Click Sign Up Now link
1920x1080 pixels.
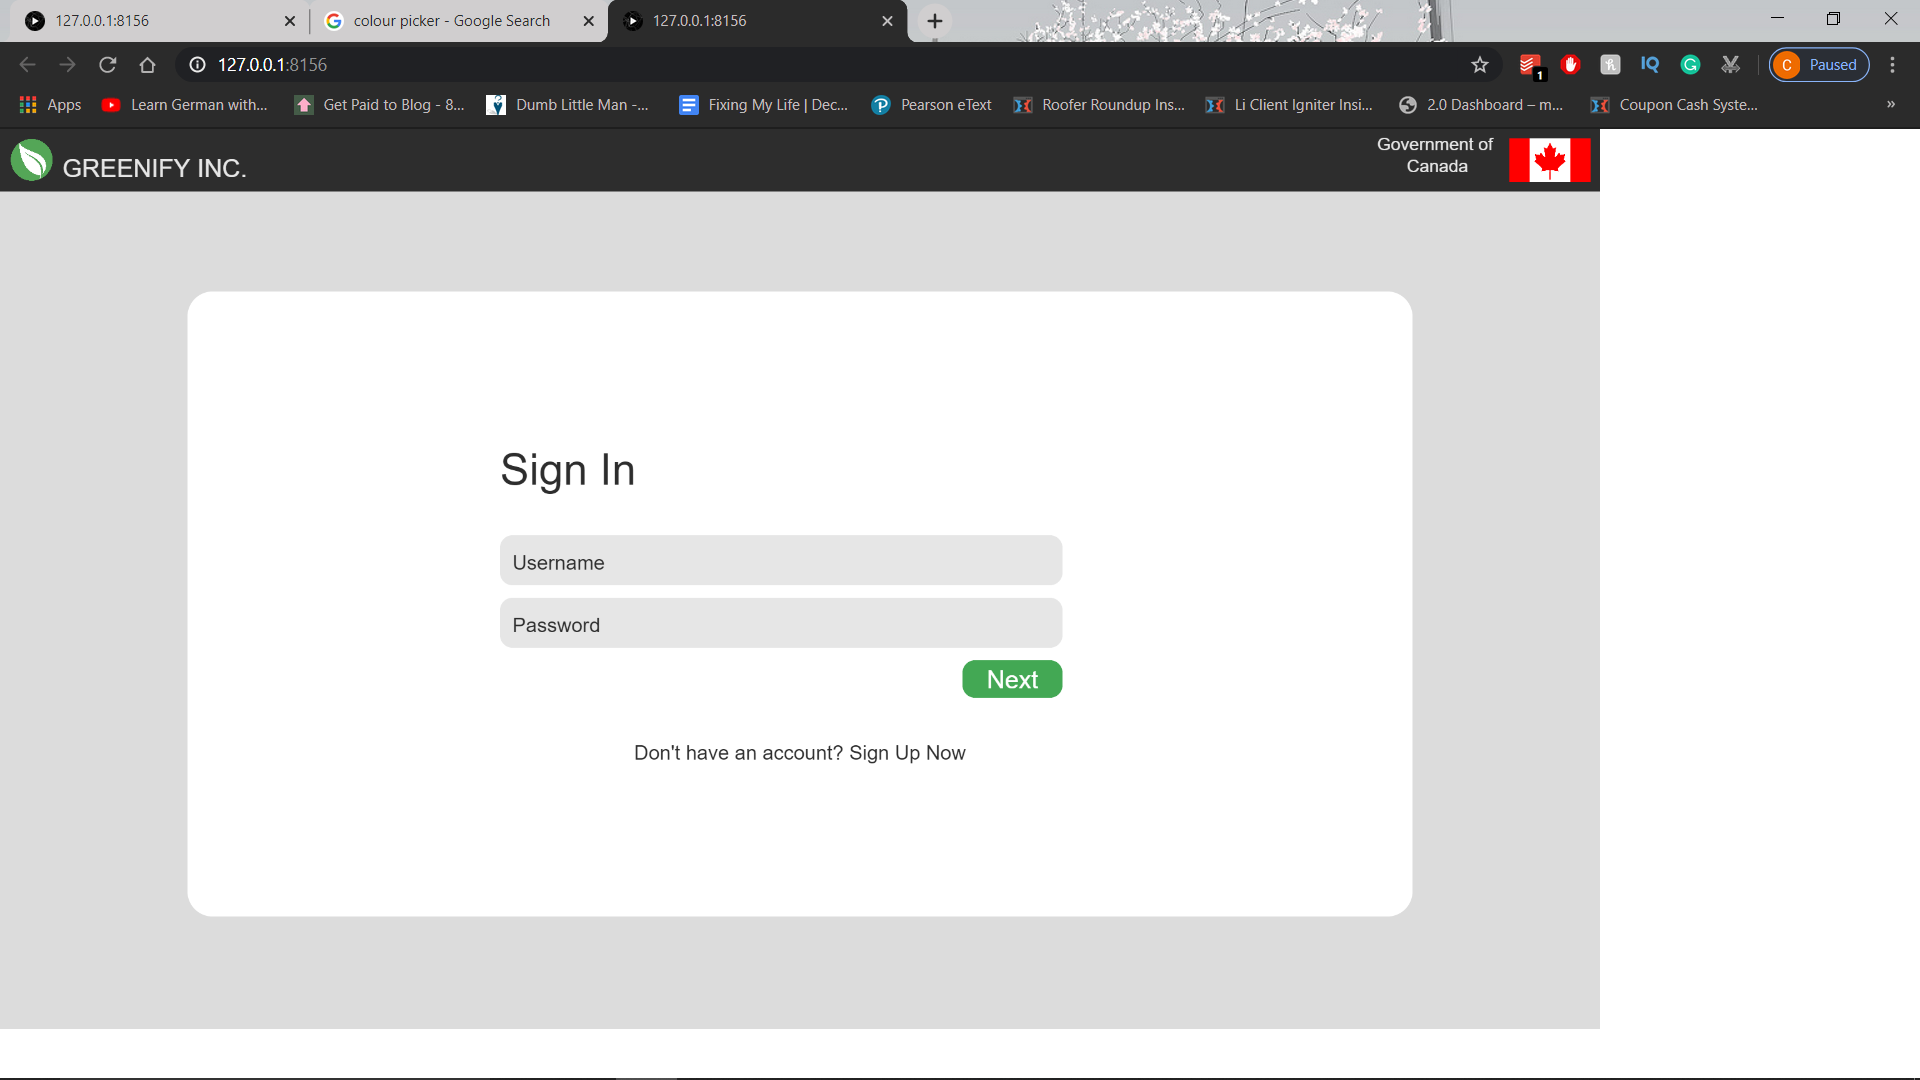point(907,753)
